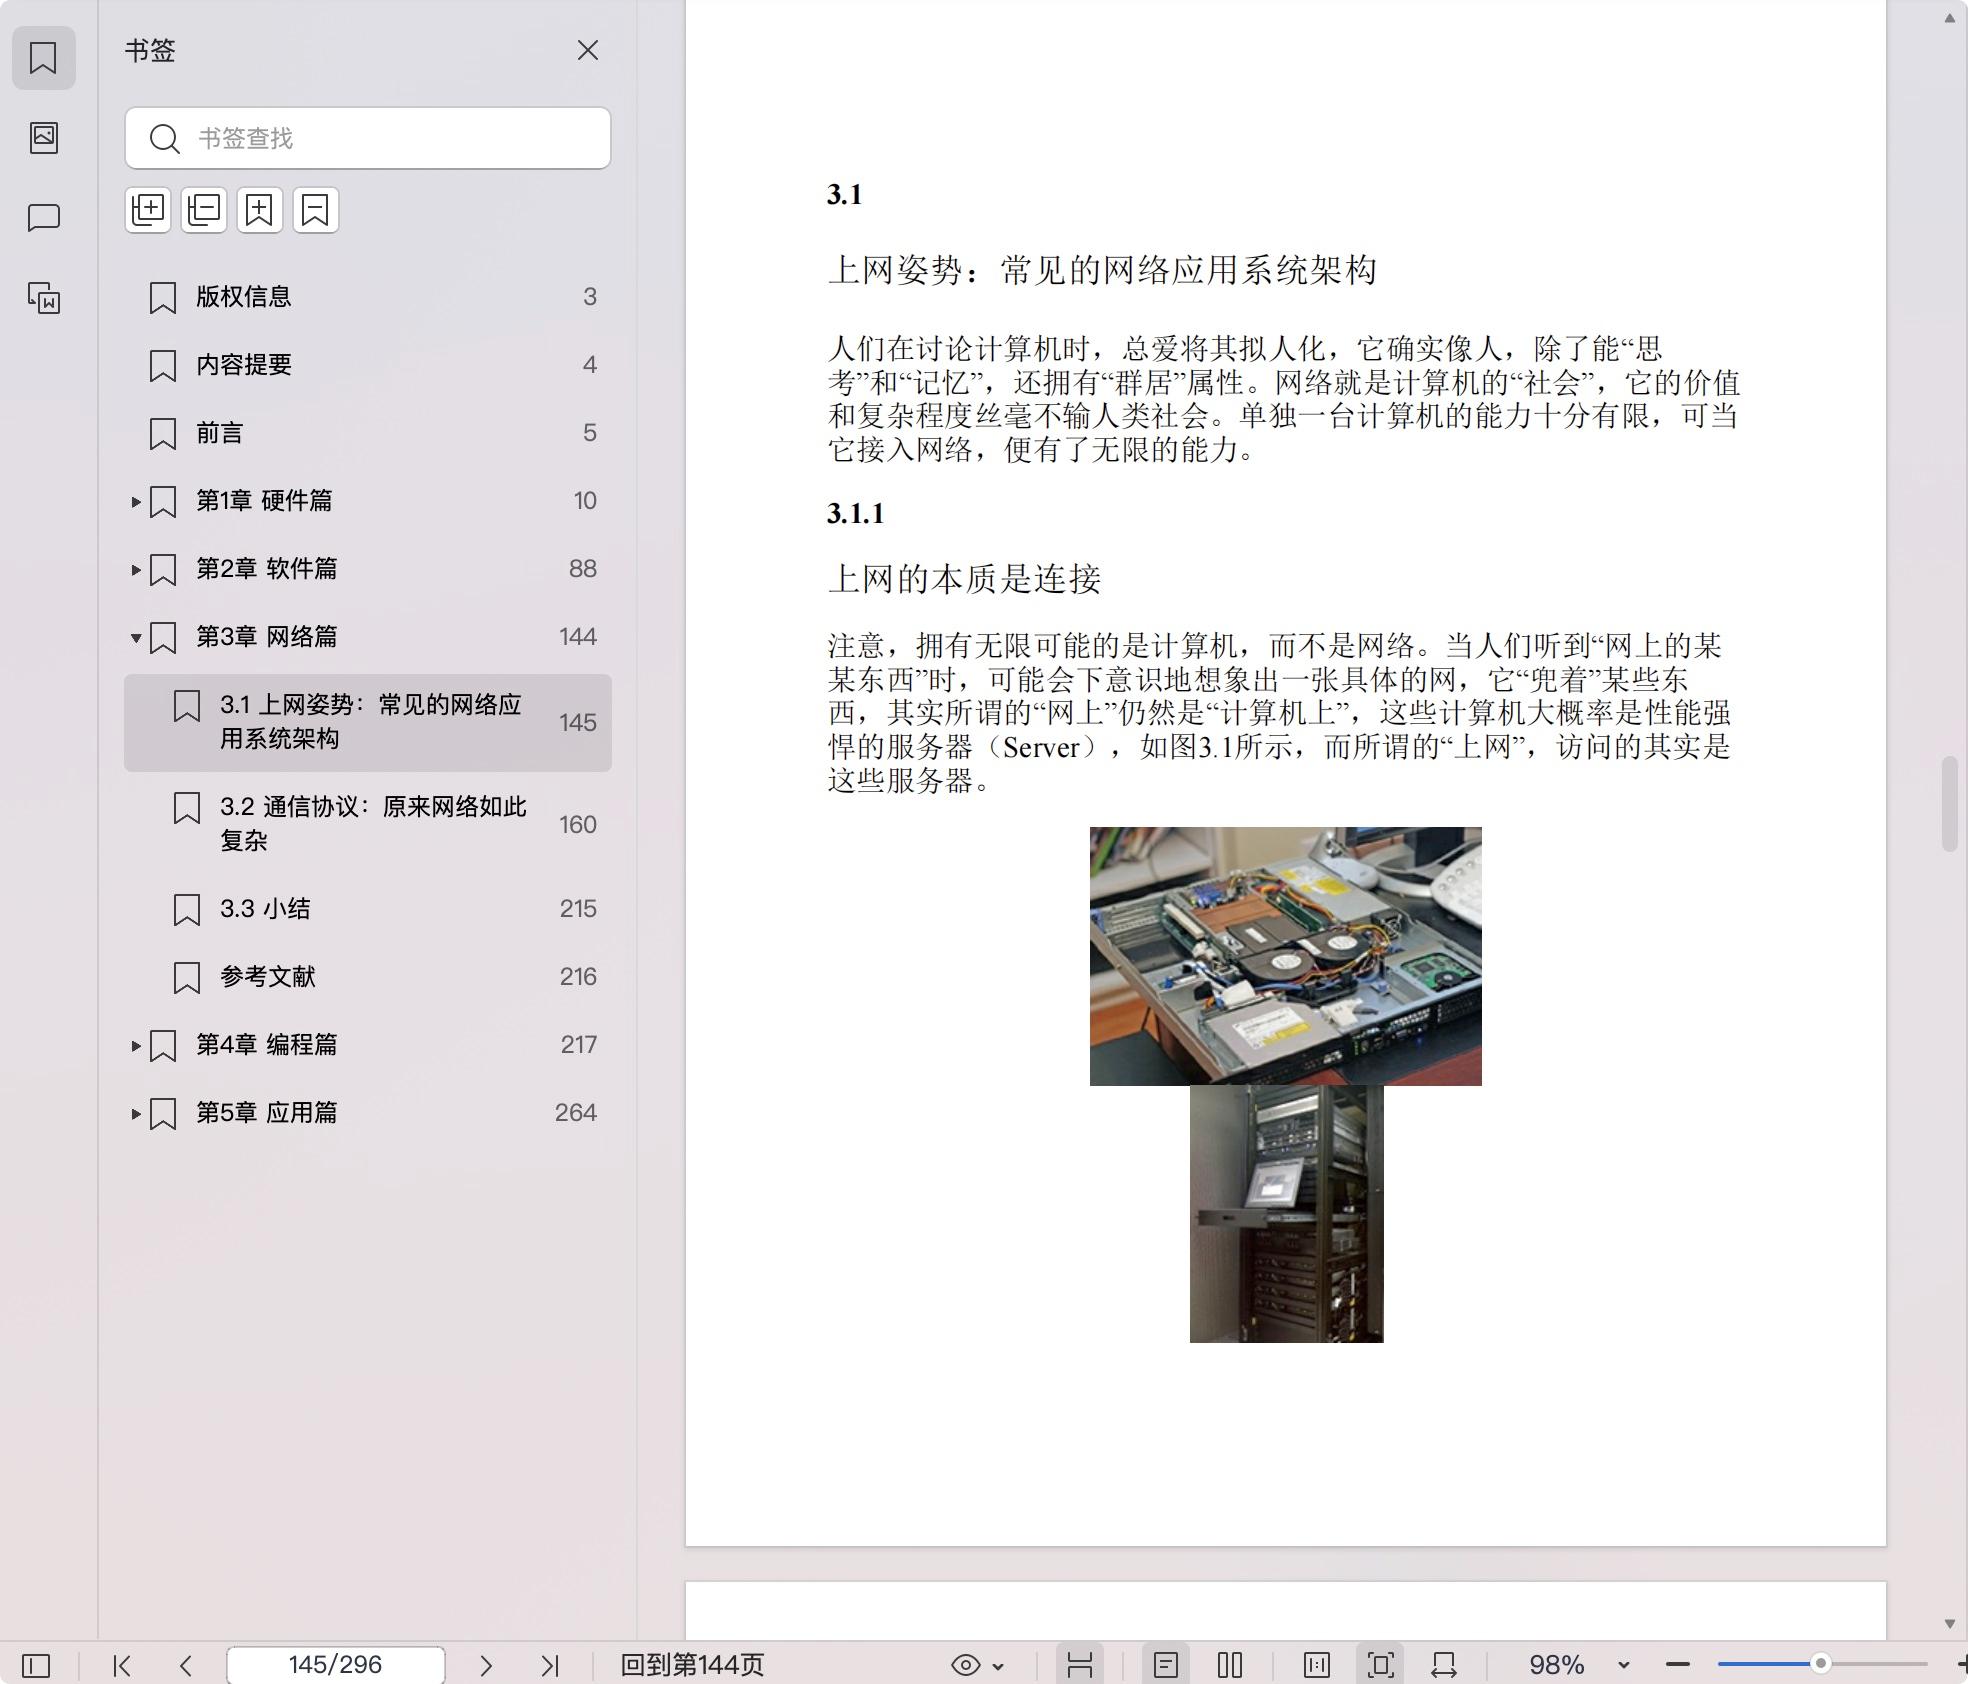Go to the last page
This screenshot has width=1968, height=1684.
pyautogui.click(x=550, y=1665)
